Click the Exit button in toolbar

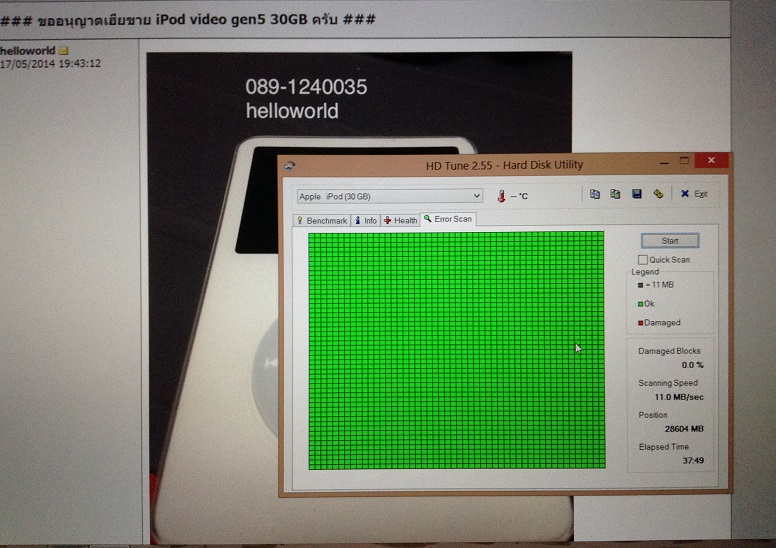click(x=694, y=194)
